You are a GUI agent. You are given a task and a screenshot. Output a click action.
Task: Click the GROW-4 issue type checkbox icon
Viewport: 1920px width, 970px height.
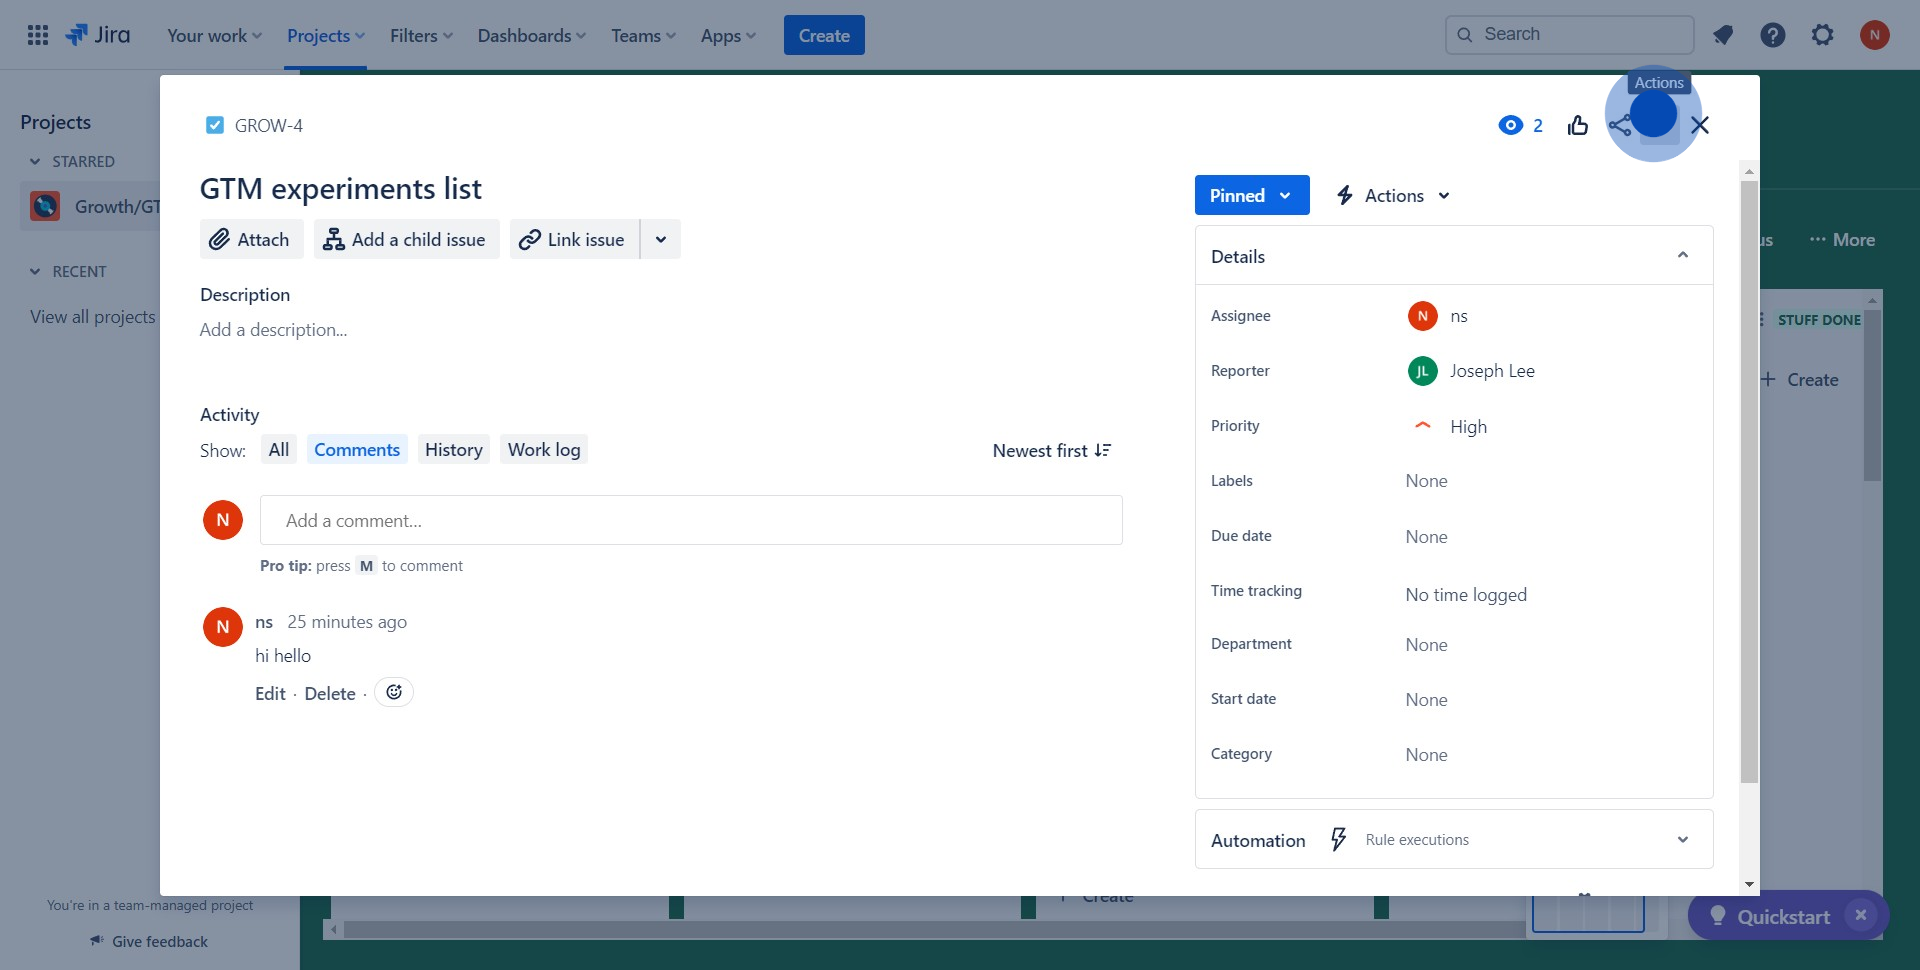(214, 125)
